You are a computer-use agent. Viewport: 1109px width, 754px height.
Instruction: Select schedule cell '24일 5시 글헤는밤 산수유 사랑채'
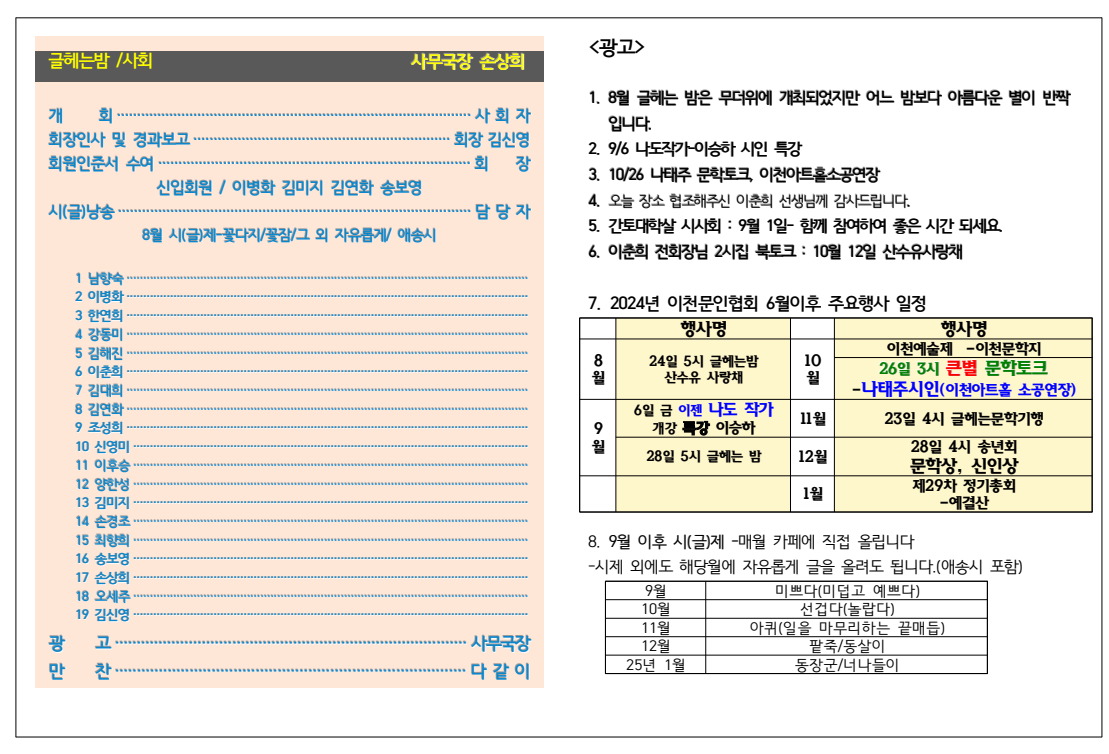[x=703, y=369]
